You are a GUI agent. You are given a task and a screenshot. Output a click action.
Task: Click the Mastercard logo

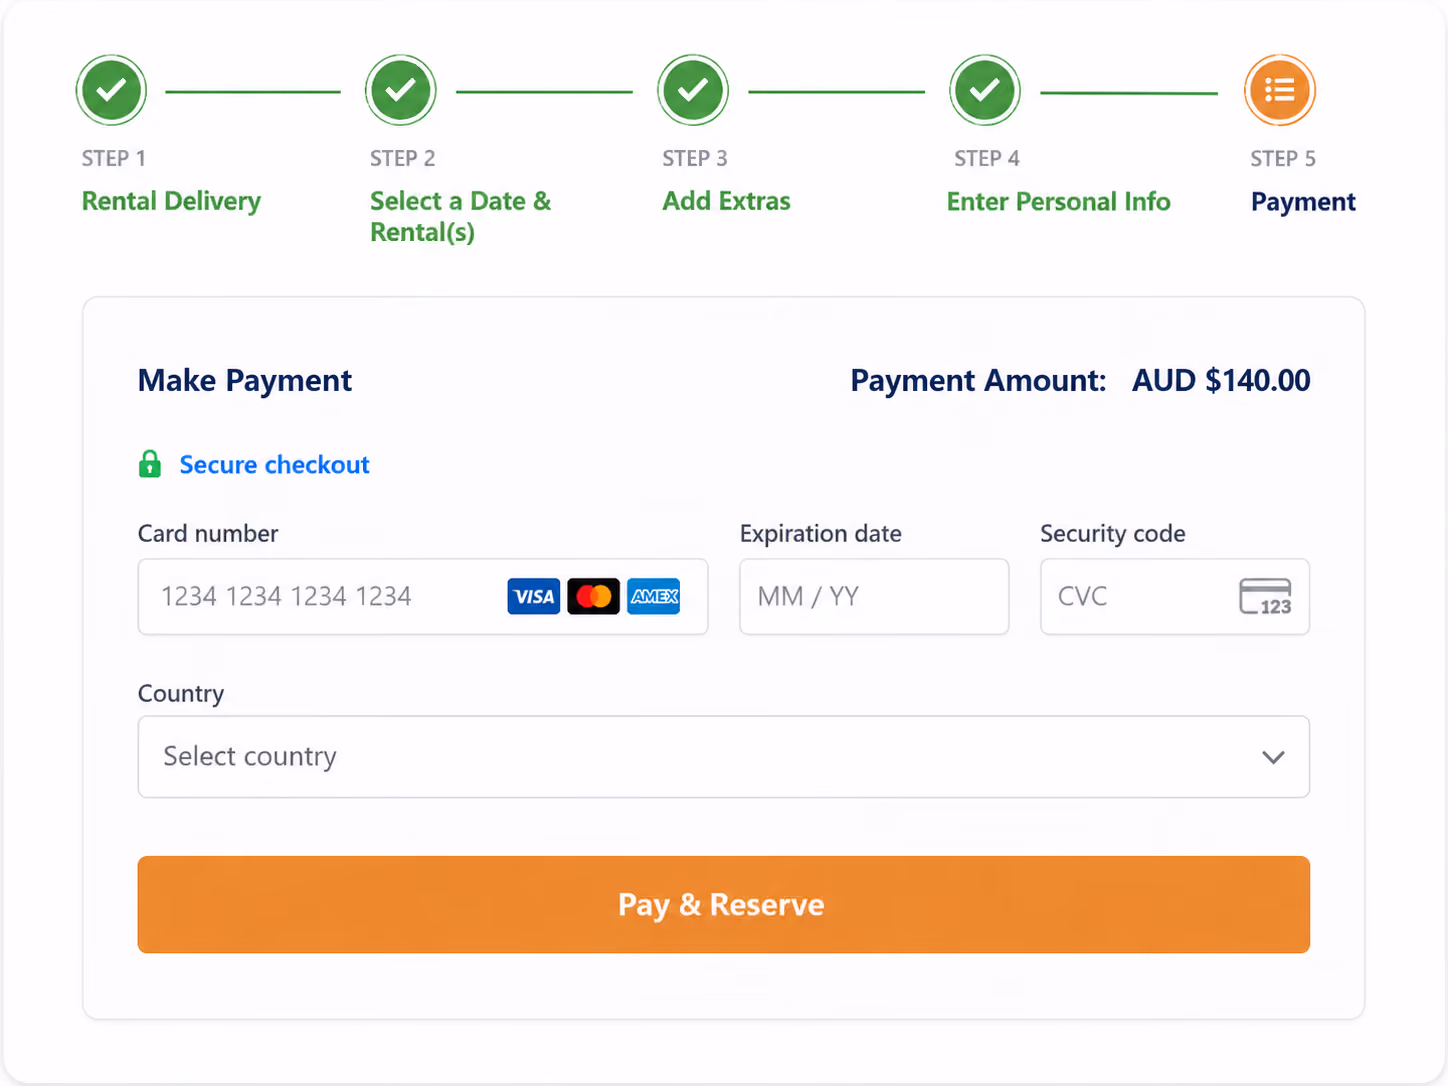pos(594,597)
